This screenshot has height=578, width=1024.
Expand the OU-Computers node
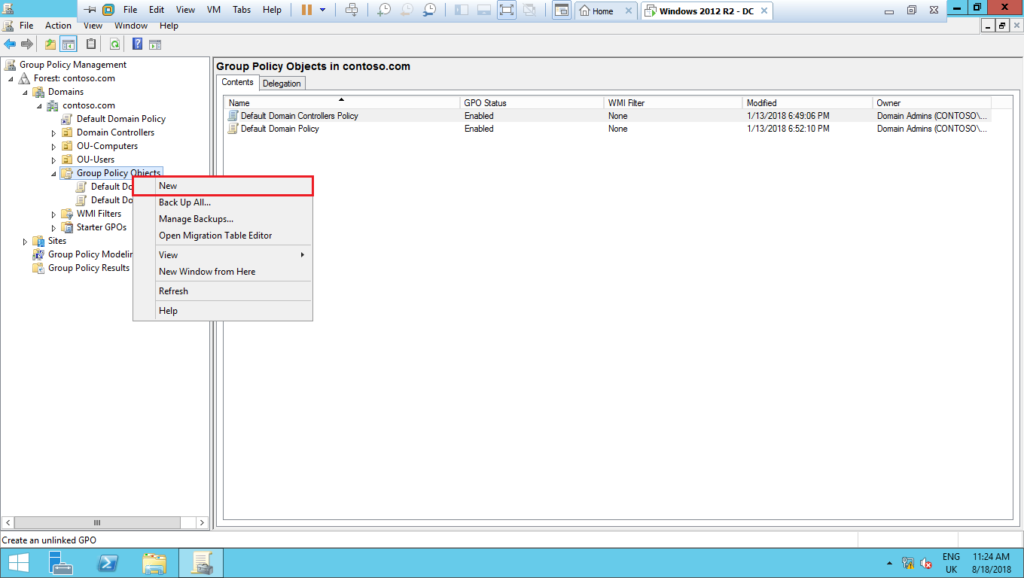(54, 146)
